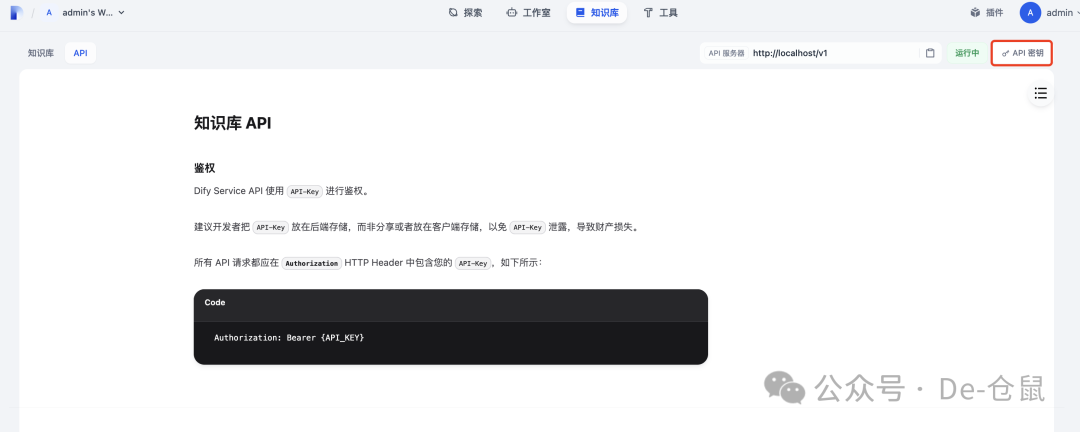
Task: Select the API sub-tab
Action: (x=81, y=52)
